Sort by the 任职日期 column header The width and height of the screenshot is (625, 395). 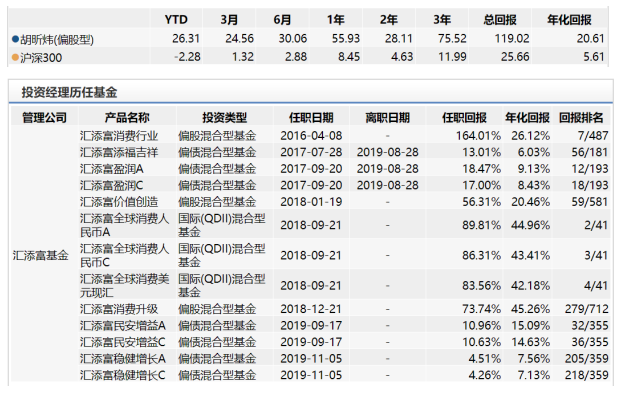[311, 118]
